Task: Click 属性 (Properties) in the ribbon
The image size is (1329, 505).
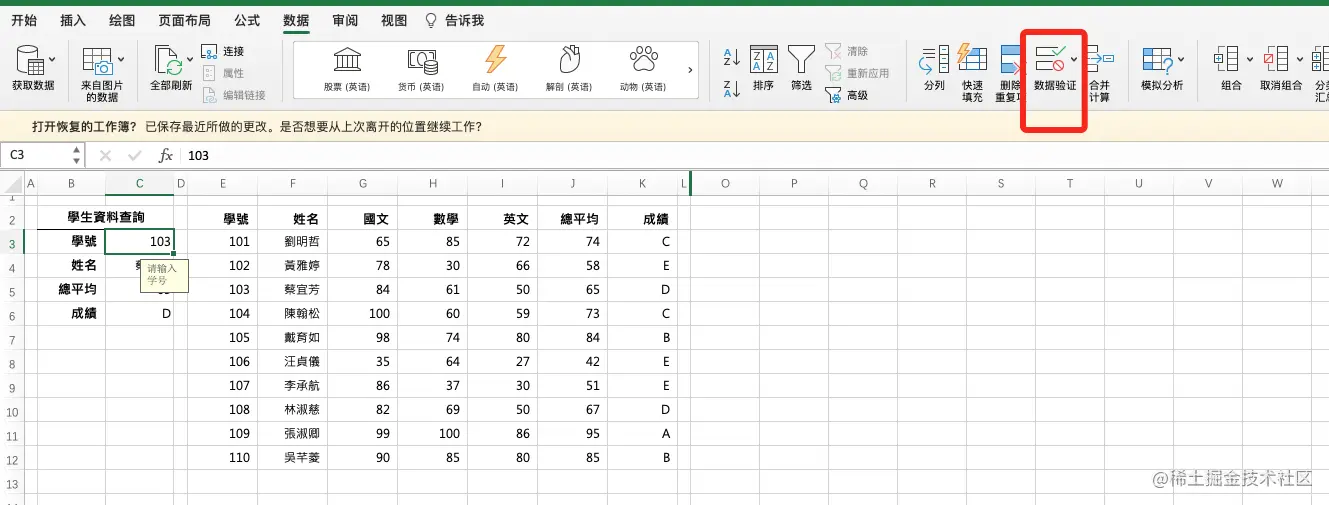Action: coord(222,73)
